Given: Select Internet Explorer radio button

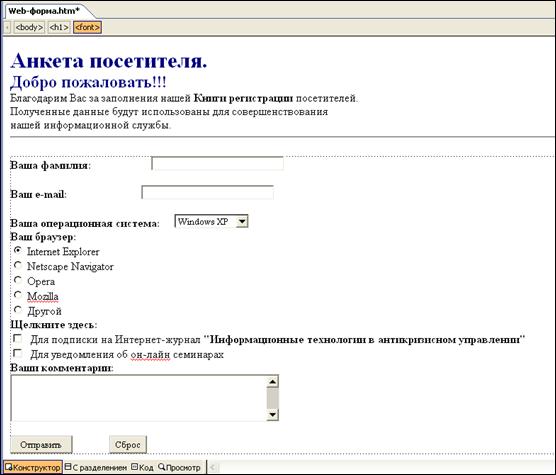Looking at the screenshot, I should tap(18, 250).
